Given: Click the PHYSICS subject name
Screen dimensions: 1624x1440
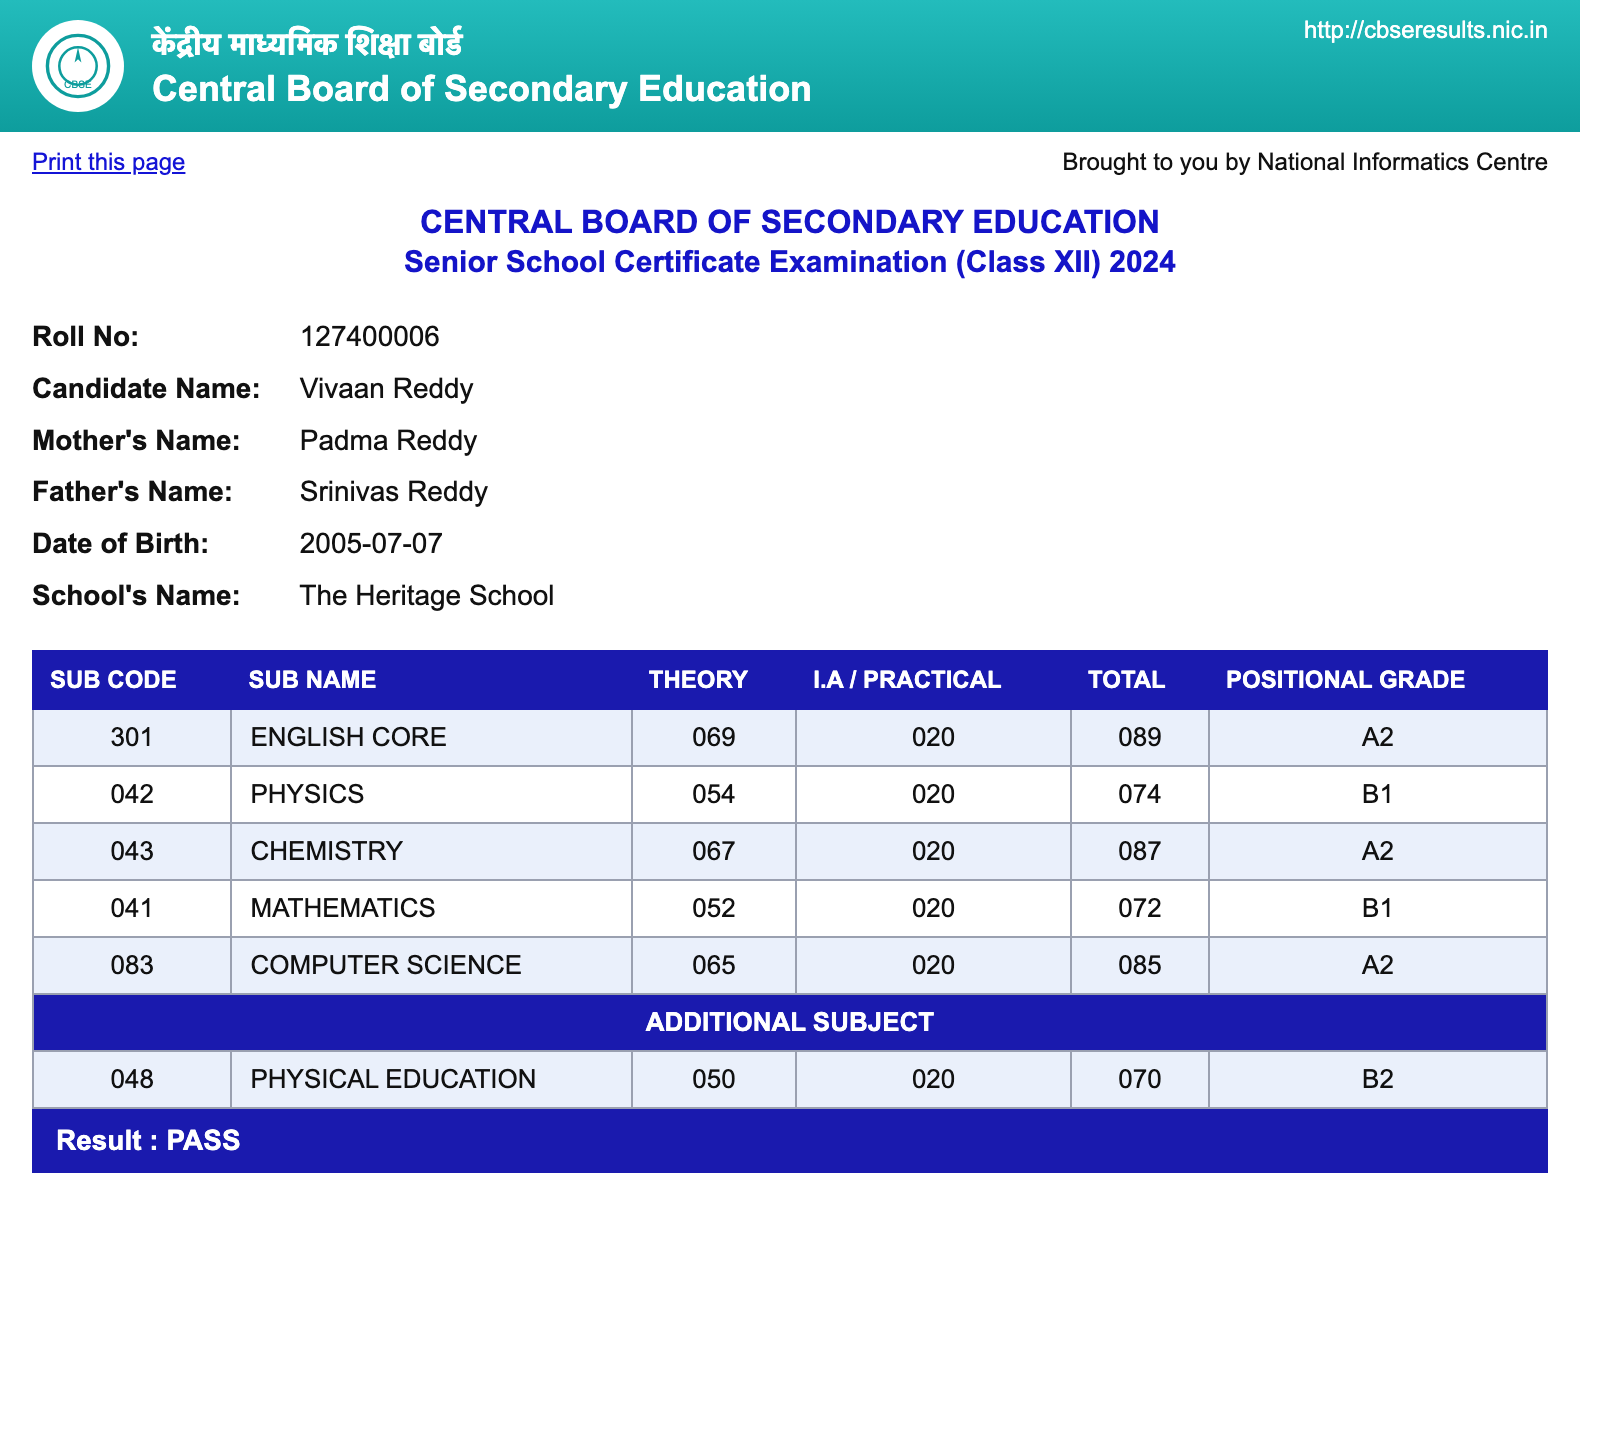Looking at the screenshot, I should click(x=307, y=795).
